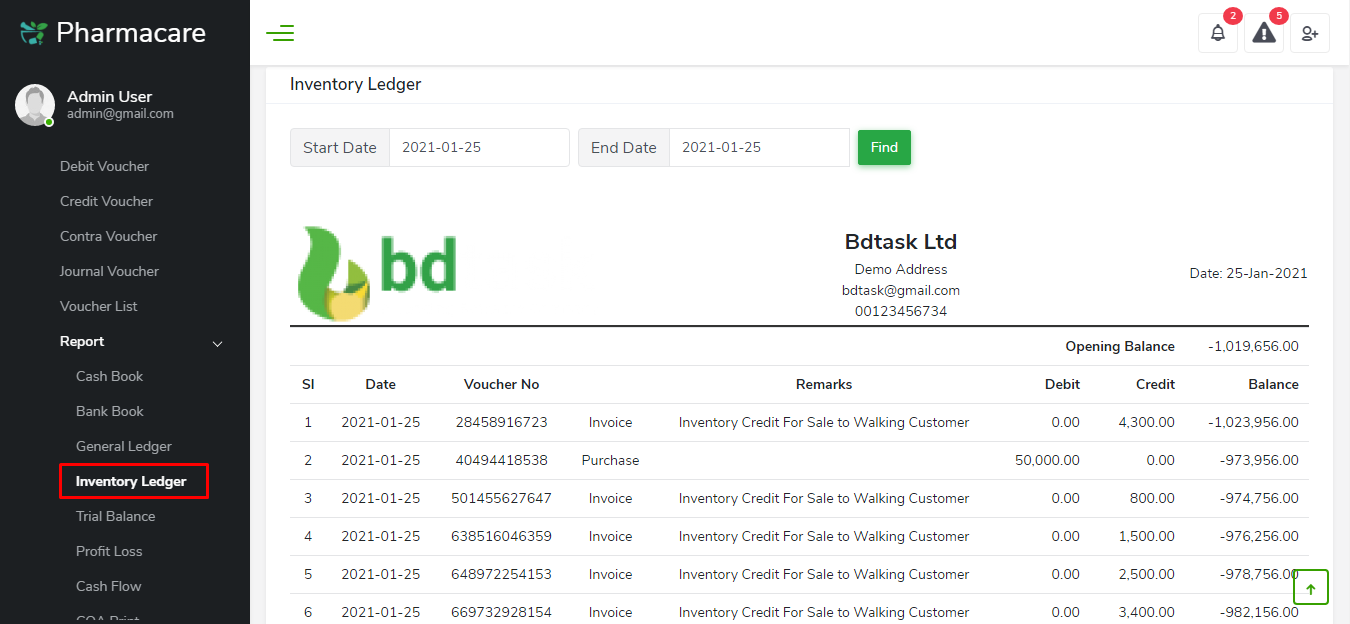Open the bdtask@gmail.com email link

(900, 290)
